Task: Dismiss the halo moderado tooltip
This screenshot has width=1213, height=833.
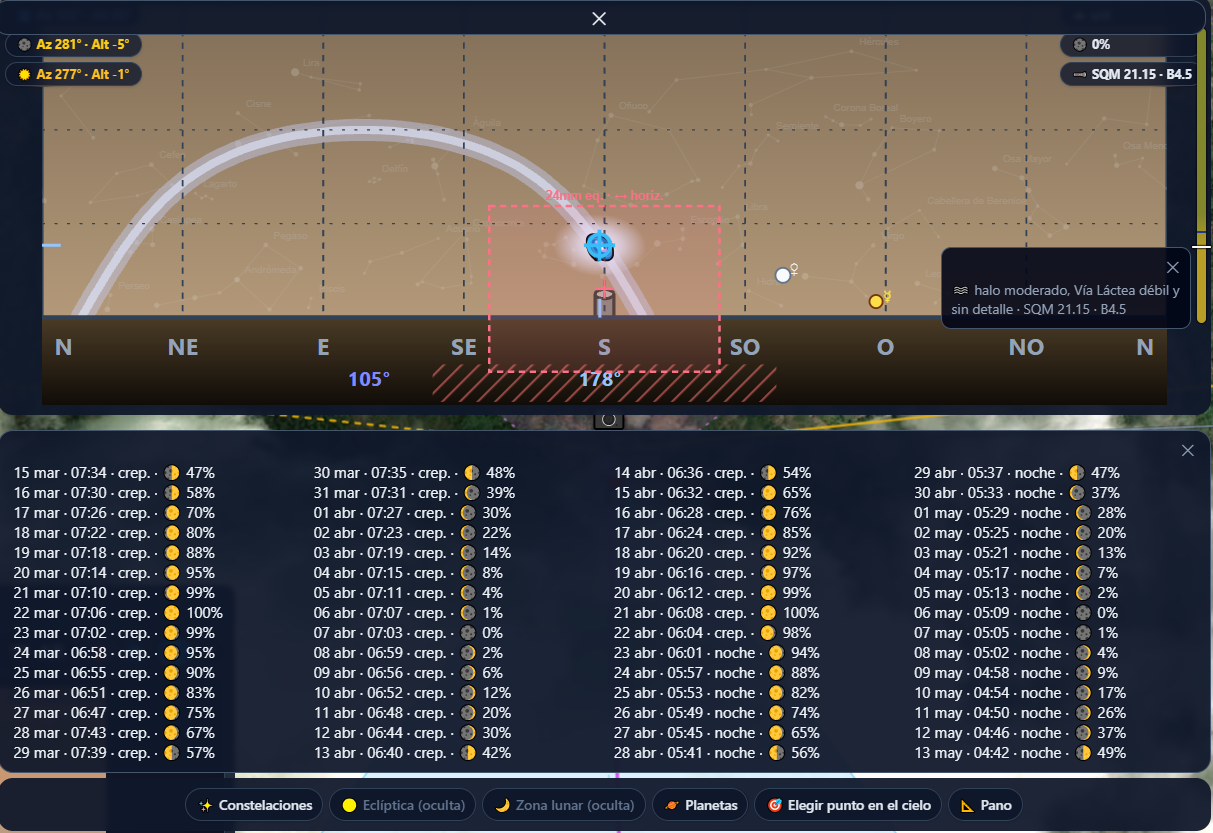Action: point(1173,267)
